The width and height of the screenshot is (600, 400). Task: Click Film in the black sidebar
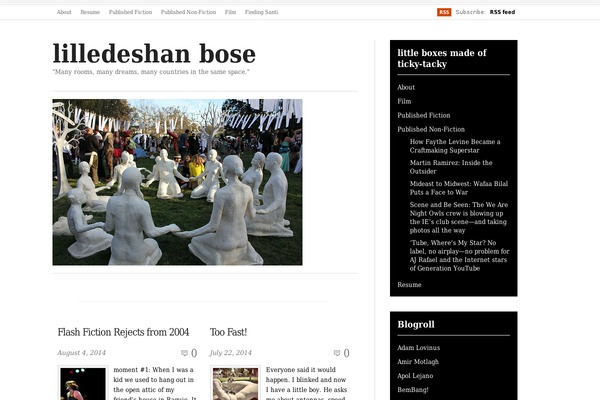point(404,101)
